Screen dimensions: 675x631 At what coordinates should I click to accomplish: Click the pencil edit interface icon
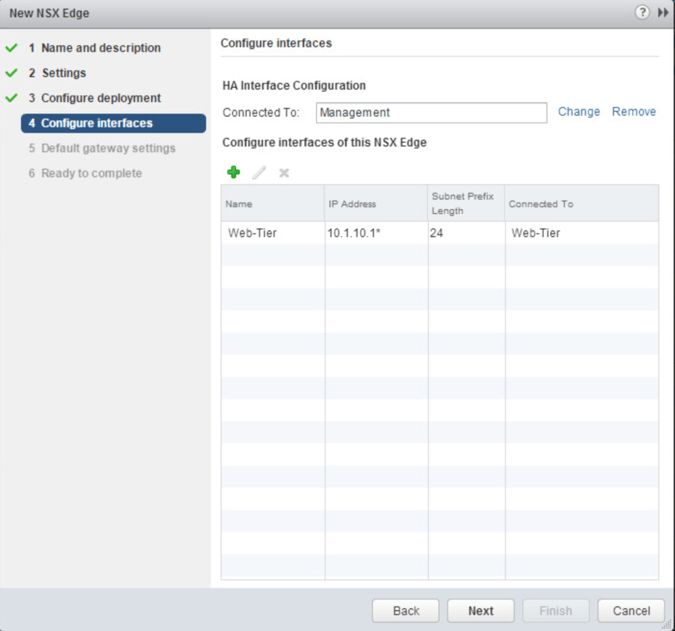(259, 173)
